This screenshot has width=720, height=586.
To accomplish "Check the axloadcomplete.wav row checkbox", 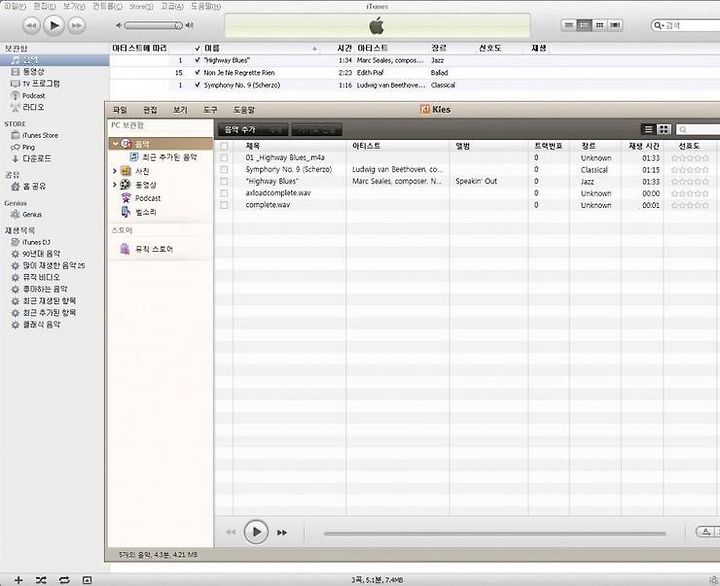I will (x=224, y=193).
